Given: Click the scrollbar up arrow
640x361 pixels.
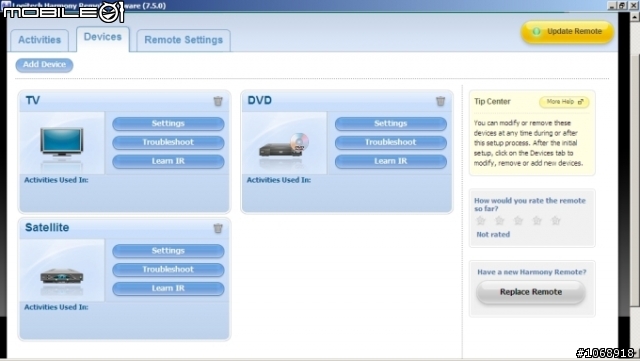Looking at the screenshot, I should pos(635,17).
